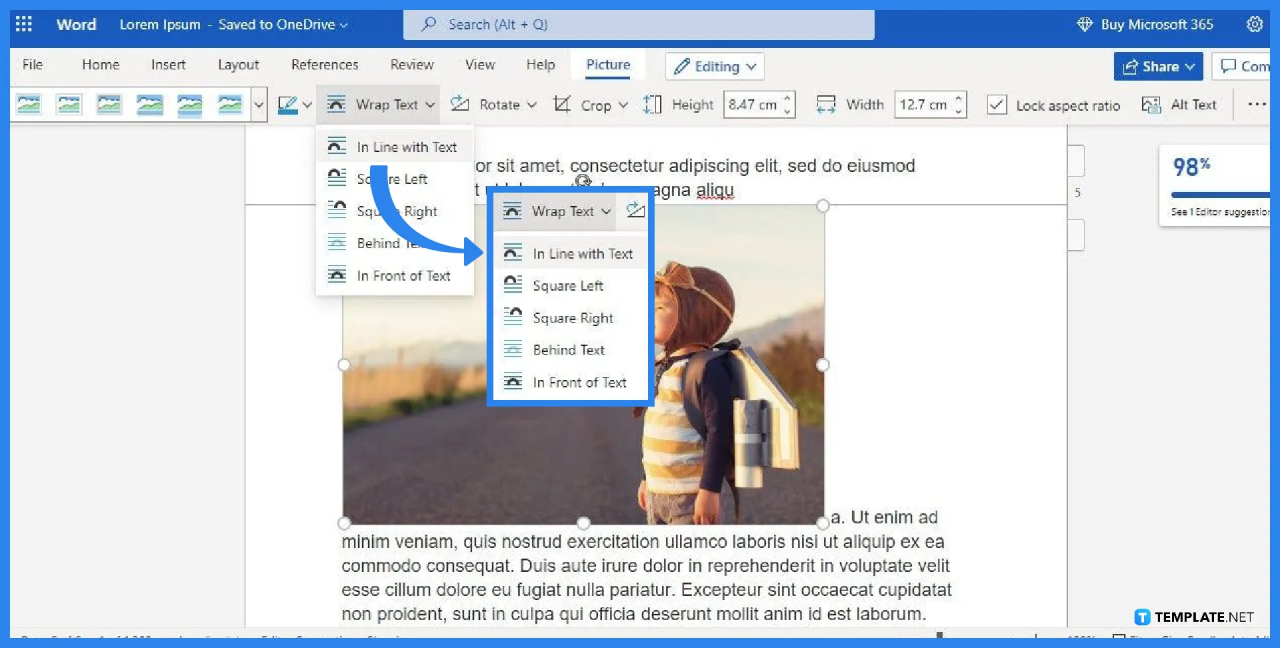1280x648 pixels.
Task: Click the Buy Microsoft 365 diamond icon
Action: click(x=1085, y=24)
